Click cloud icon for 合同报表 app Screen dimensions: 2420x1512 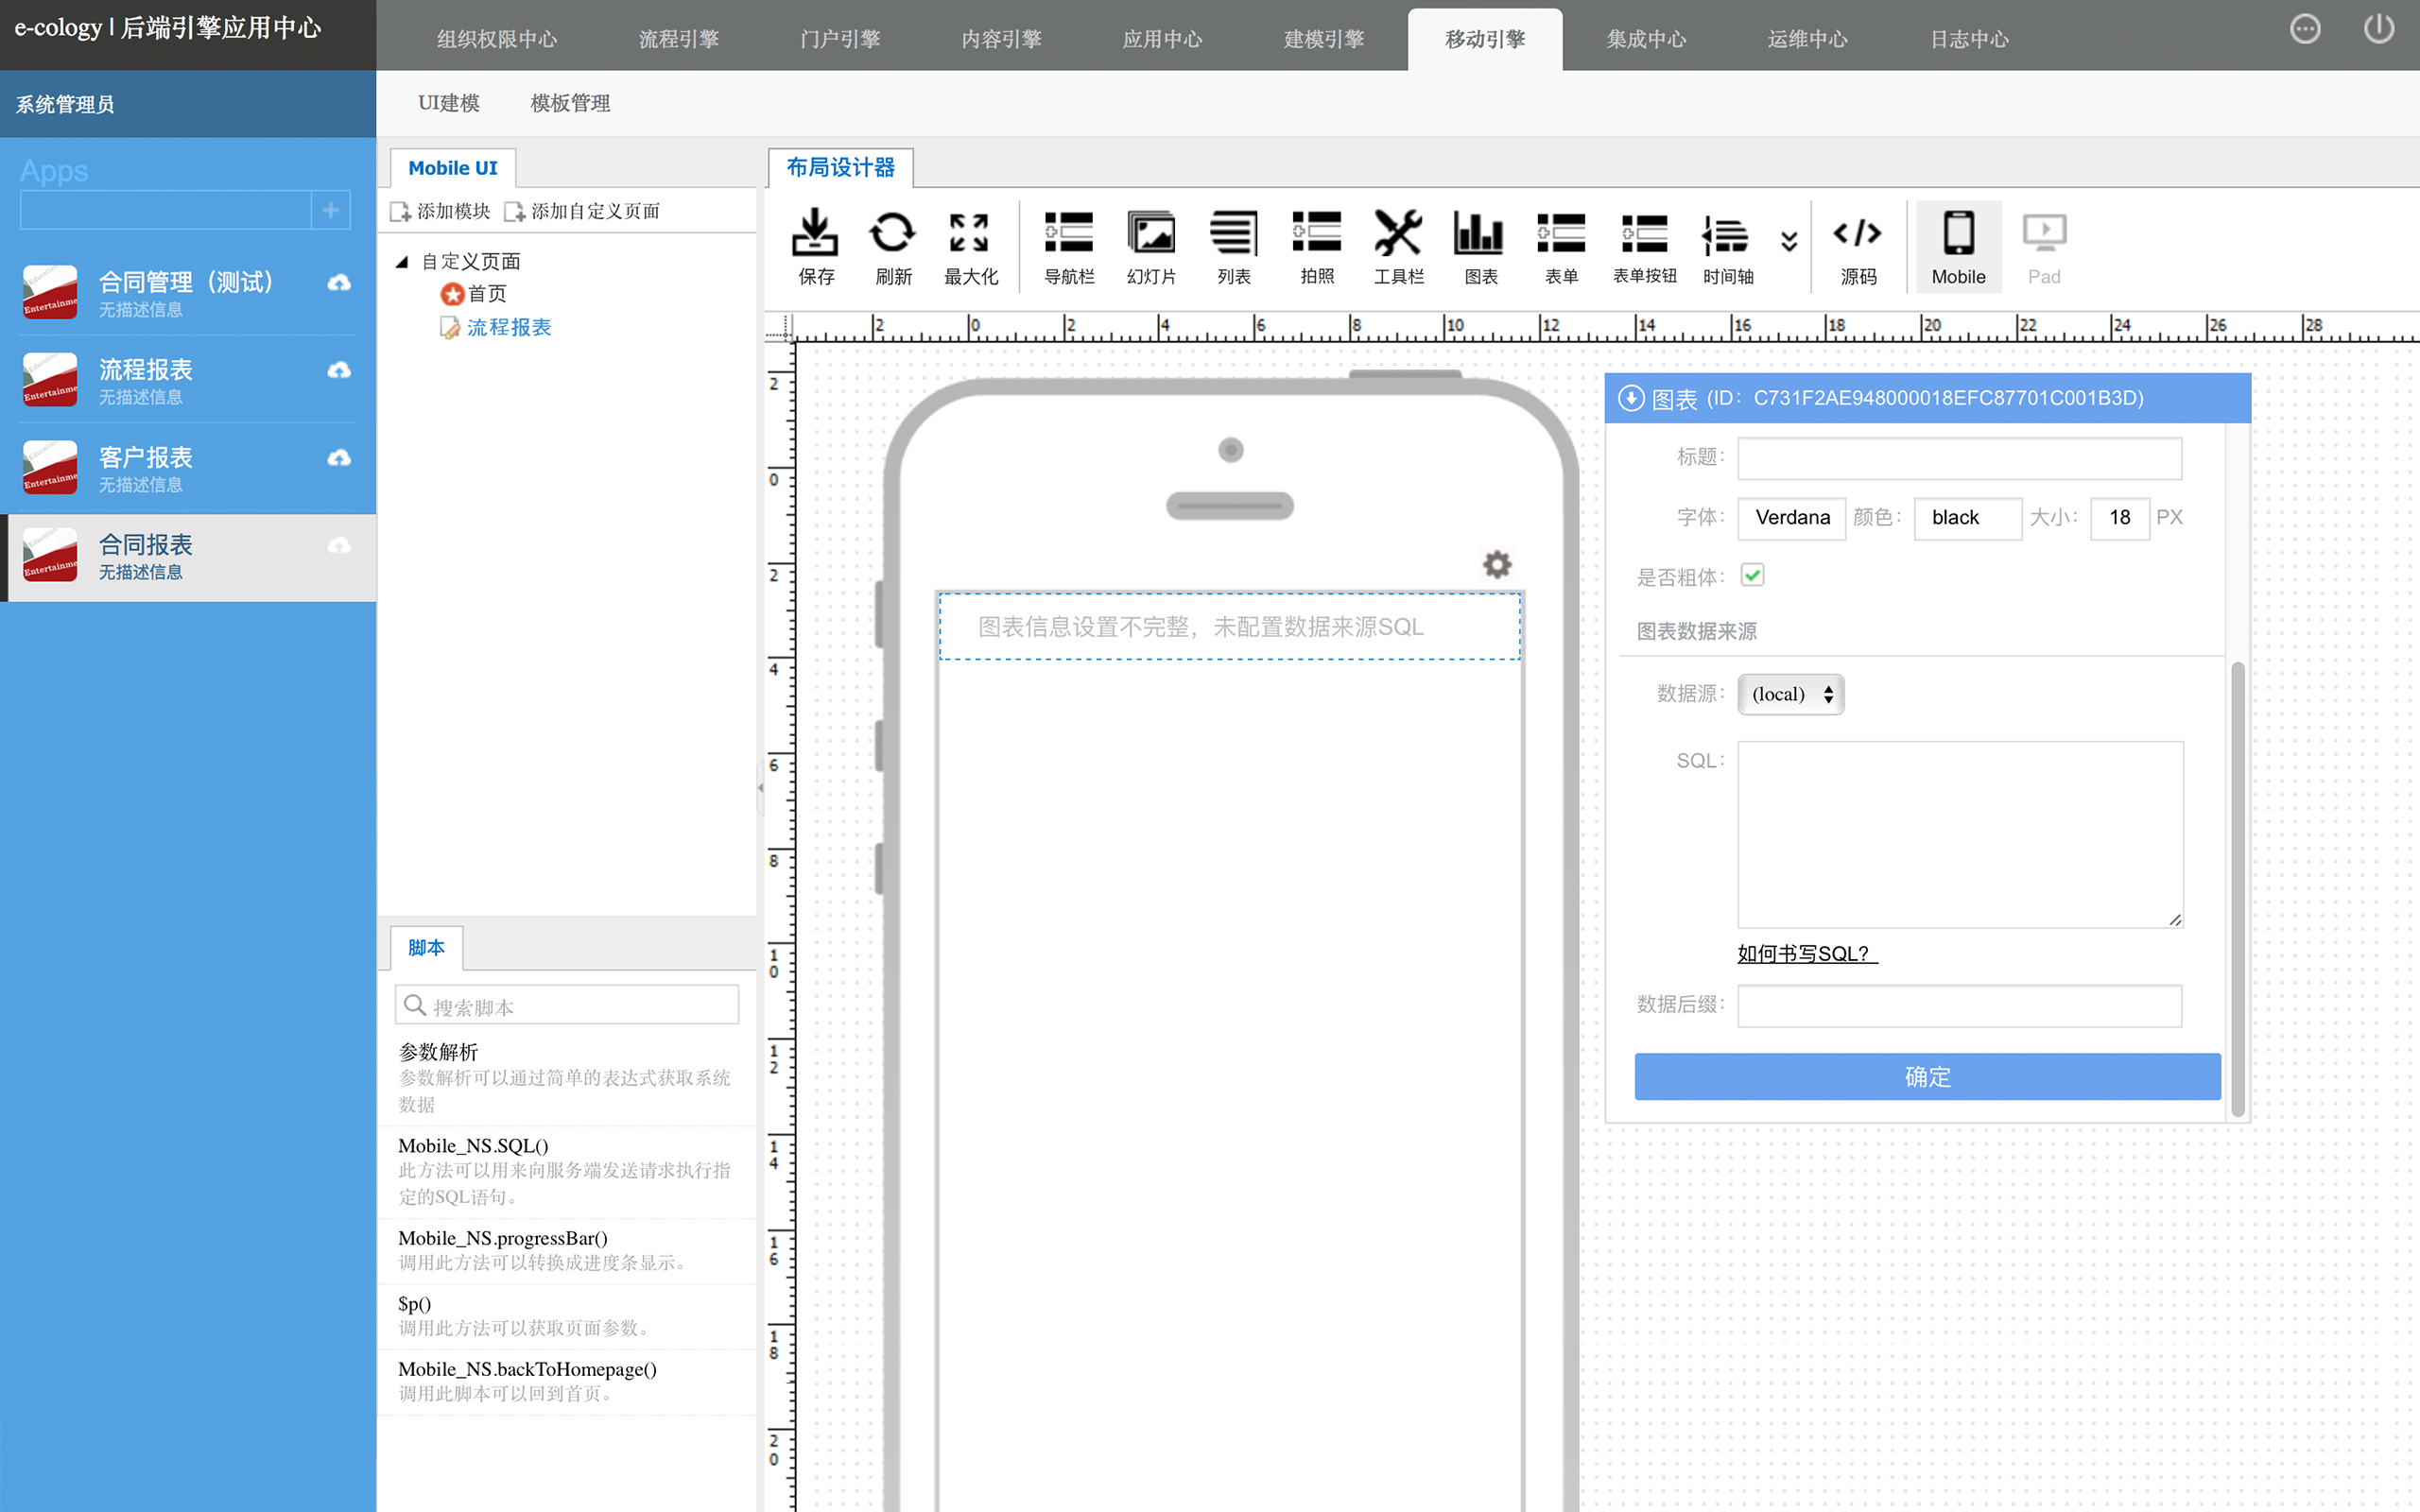[x=339, y=545]
